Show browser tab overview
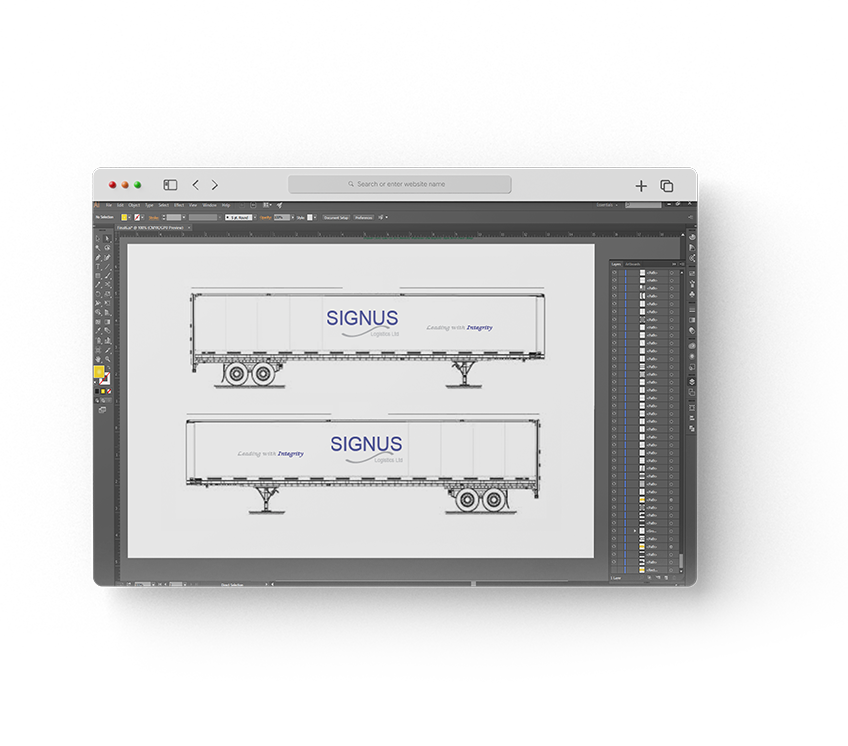This screenshot has height=746, width=848. (x=667, y=186)
